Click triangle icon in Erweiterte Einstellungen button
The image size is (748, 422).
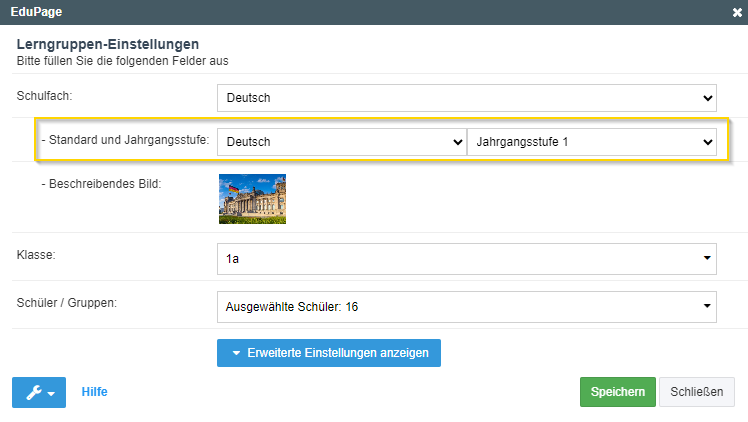click(236, 353)
